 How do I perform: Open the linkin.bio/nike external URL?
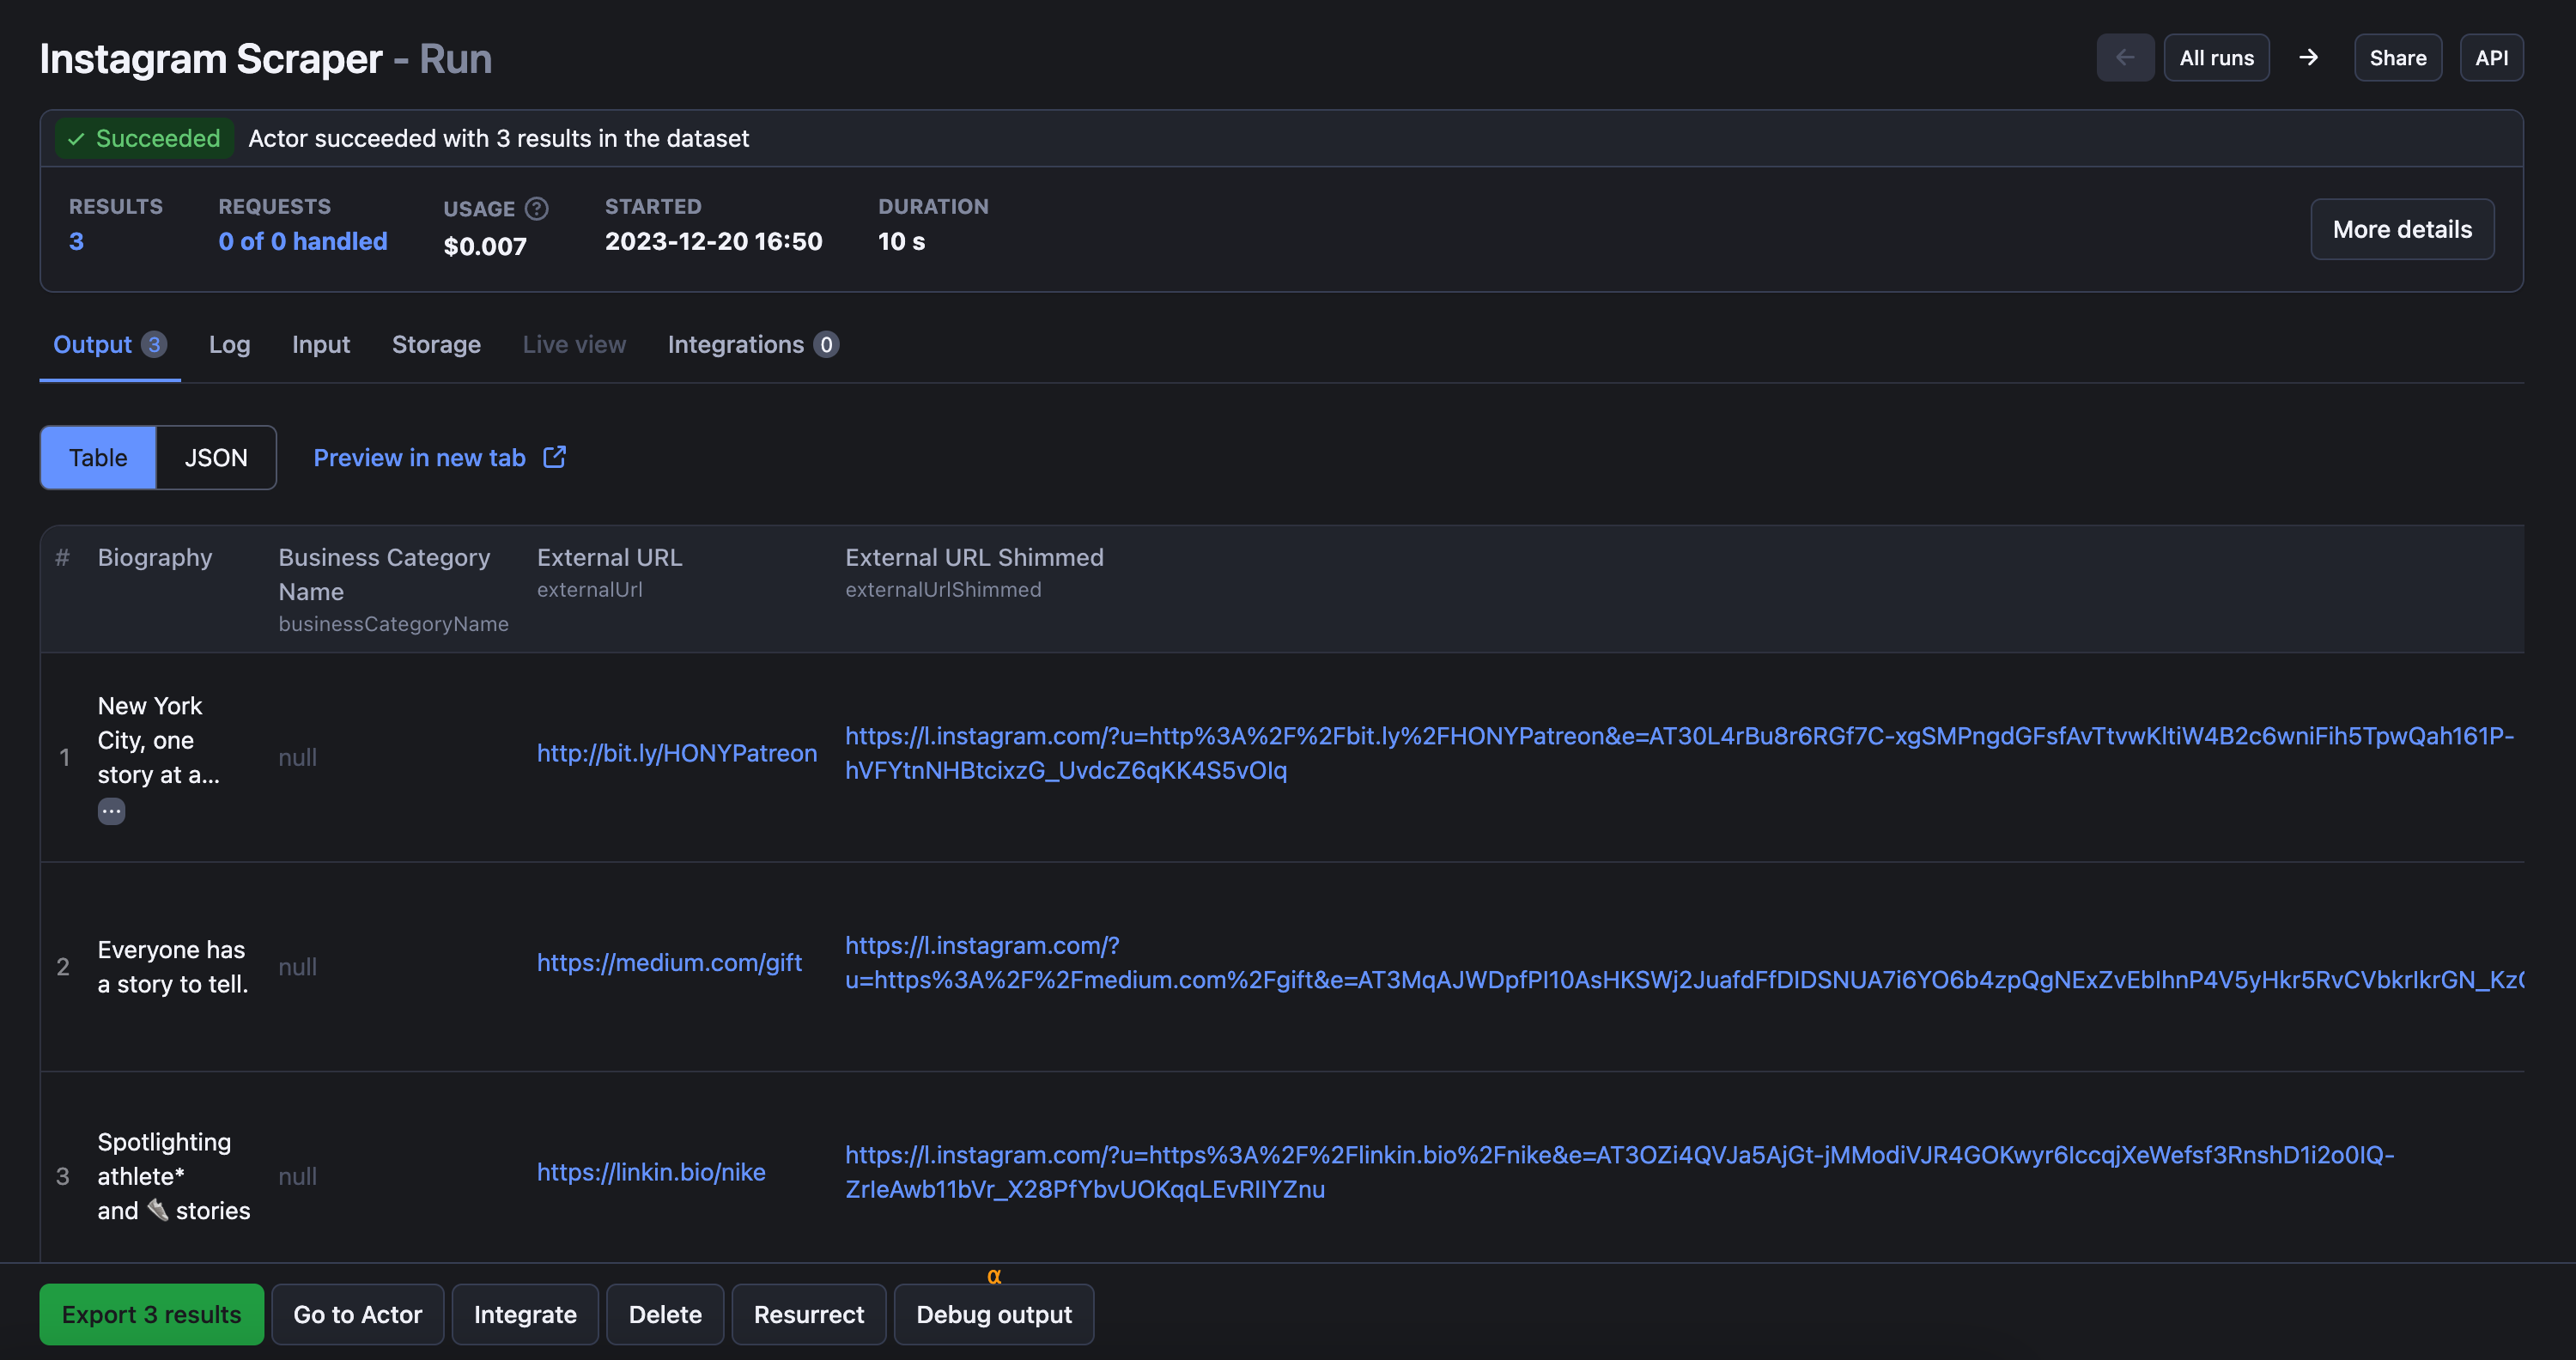pos(651,1172)
